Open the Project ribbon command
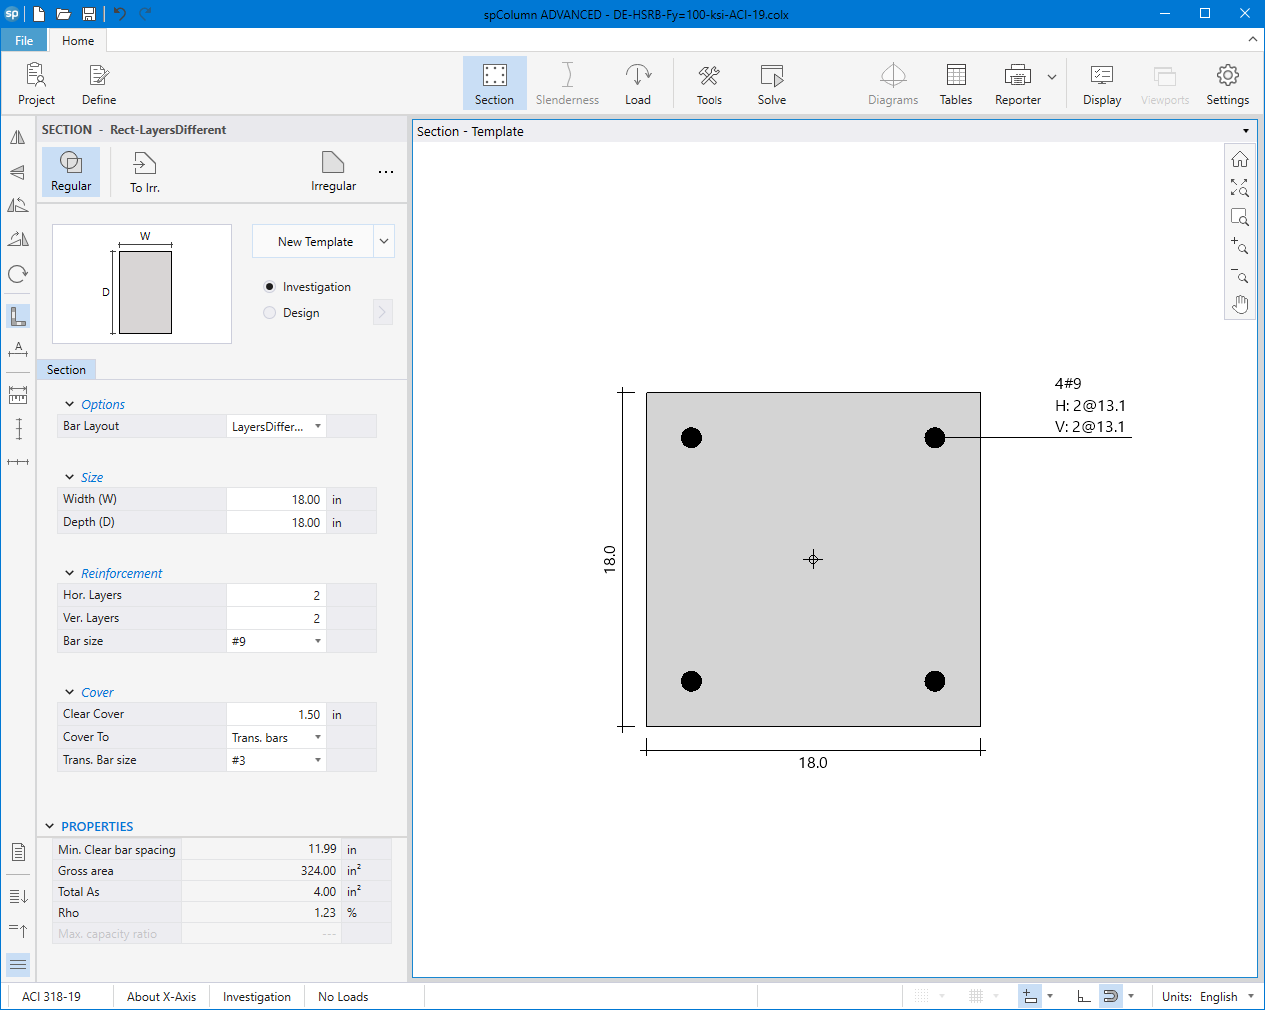 36,83
